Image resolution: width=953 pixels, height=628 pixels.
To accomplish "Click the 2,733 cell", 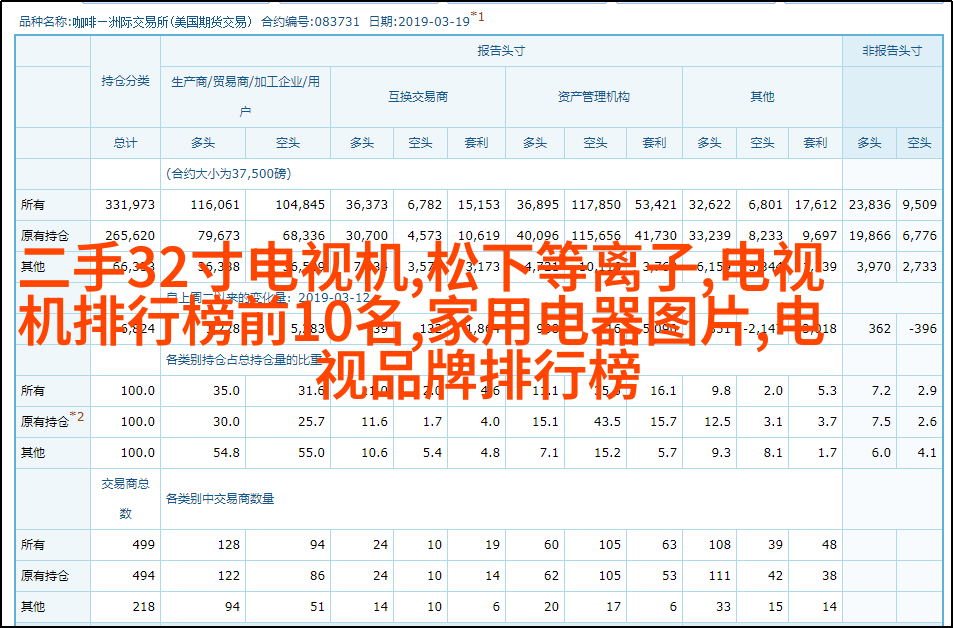I will point(920,266).
